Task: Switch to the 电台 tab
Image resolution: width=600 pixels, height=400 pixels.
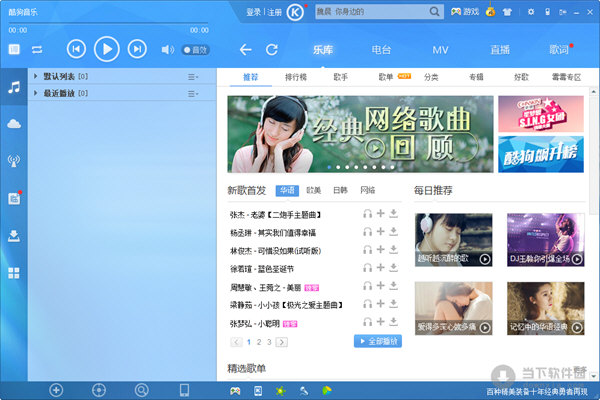Action: (381, 50)
